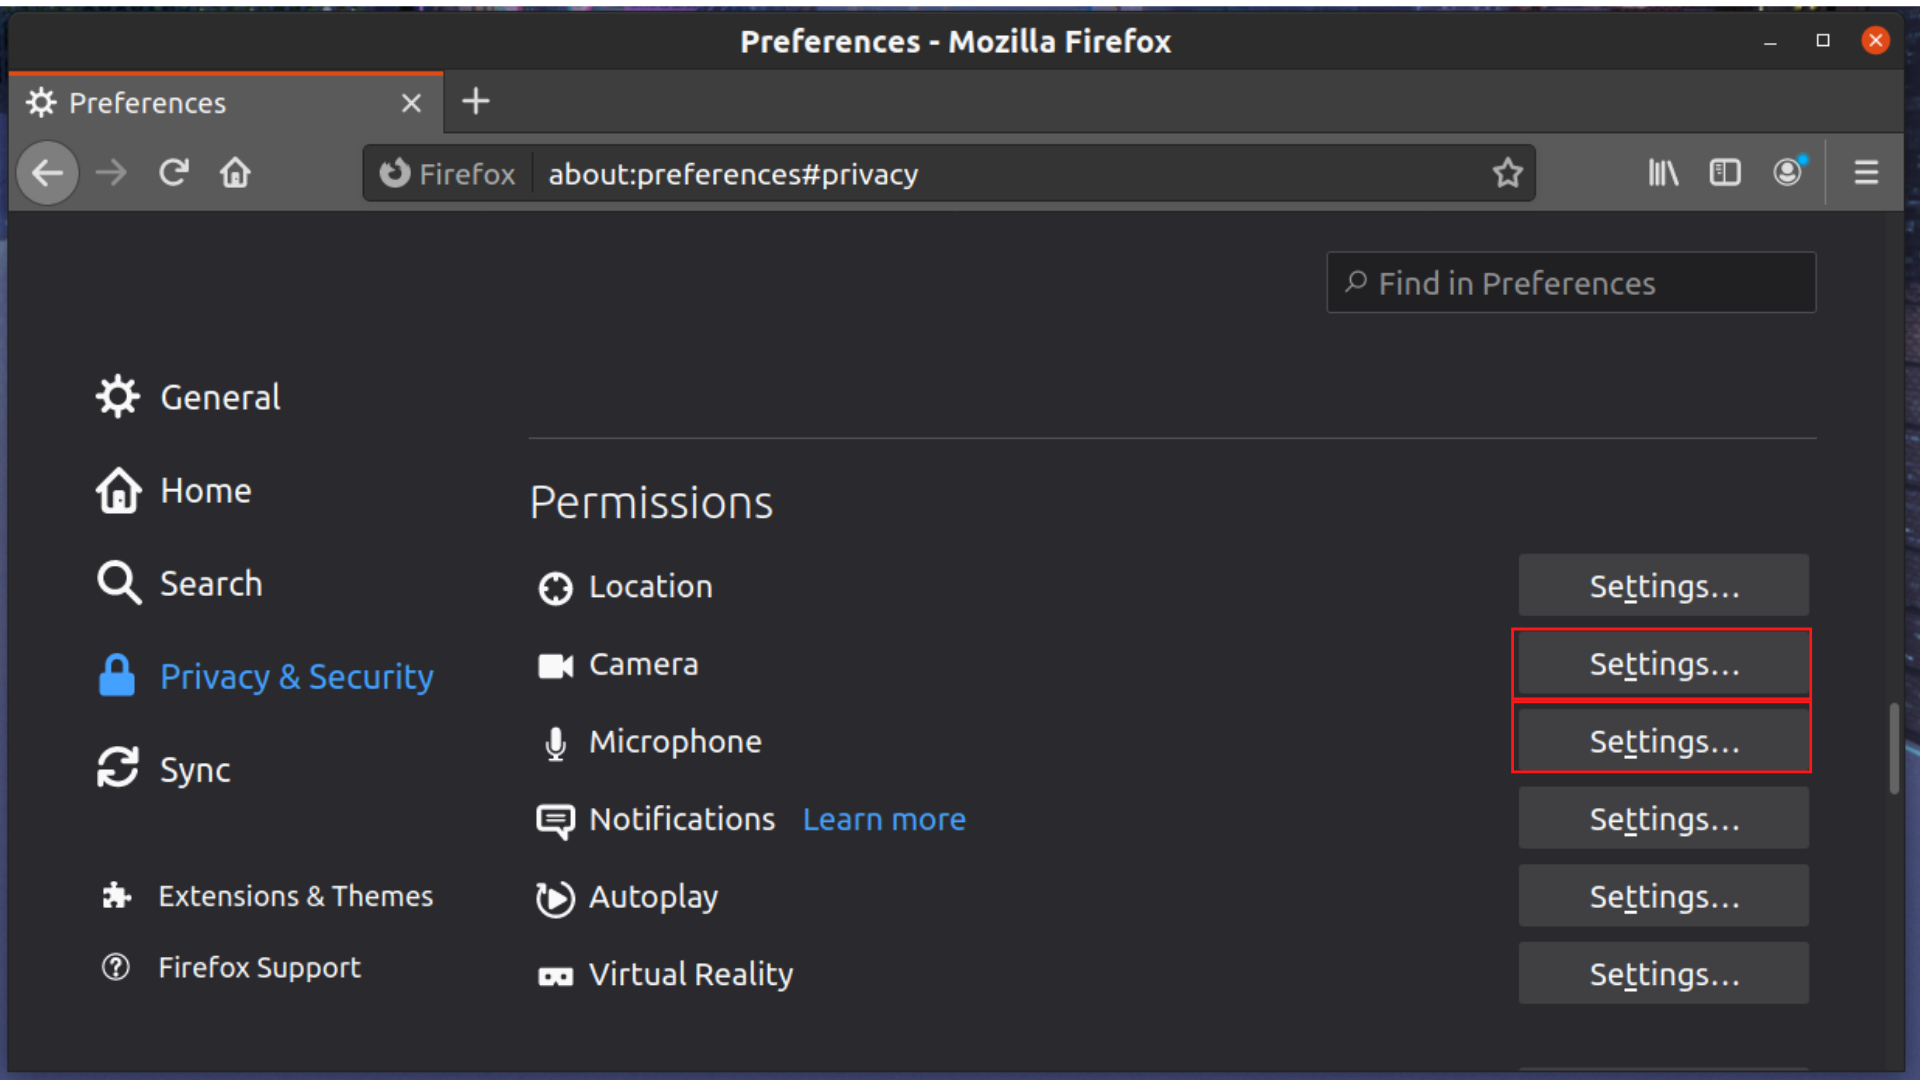Click the Autoplay label text
Screen dimensions: 1920x1080
click(653, 898)
